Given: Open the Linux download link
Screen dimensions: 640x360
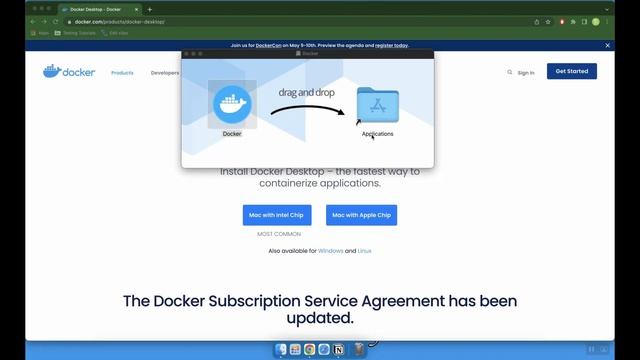Looking at the screenshot, I should coord(364,251).
